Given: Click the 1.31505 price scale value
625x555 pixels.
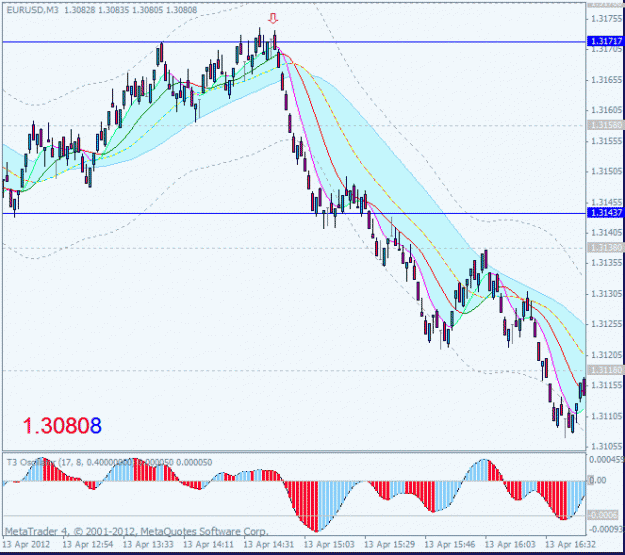Looking at the screenshot, I should pyautogui.click(x=607, y=171).
